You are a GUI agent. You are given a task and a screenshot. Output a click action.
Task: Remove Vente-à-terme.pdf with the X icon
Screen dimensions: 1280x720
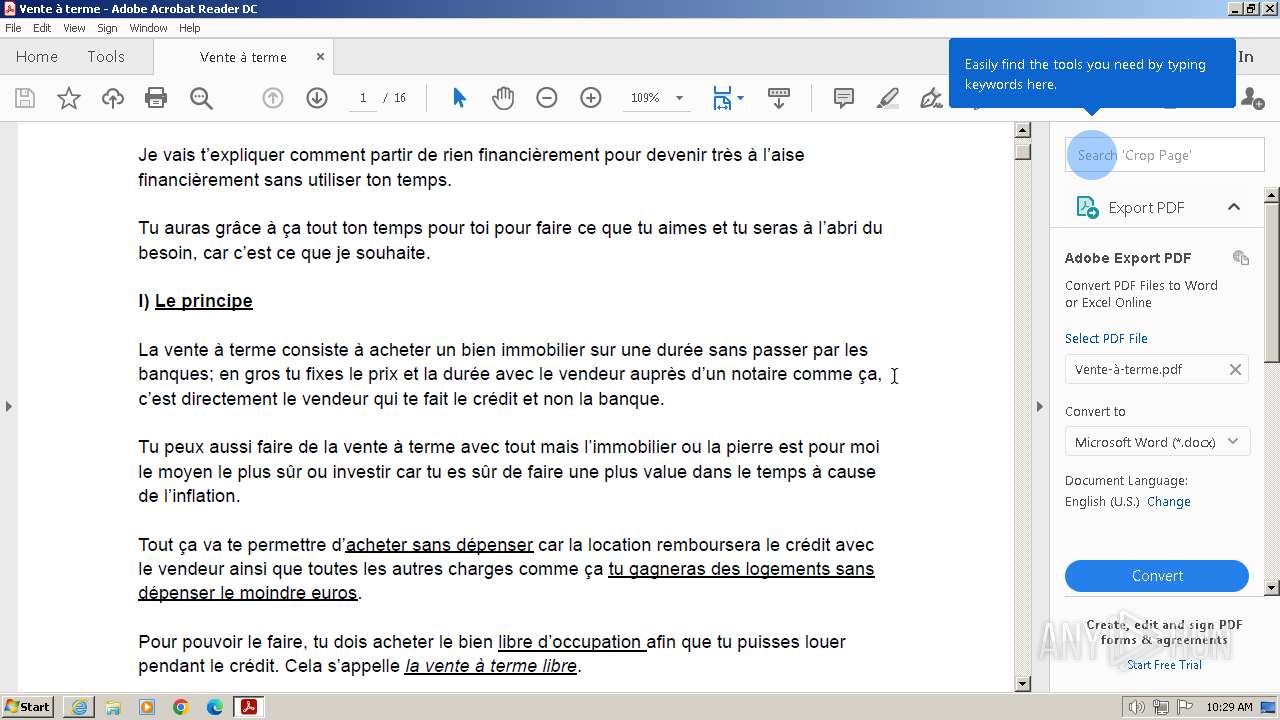[1235, 369]
